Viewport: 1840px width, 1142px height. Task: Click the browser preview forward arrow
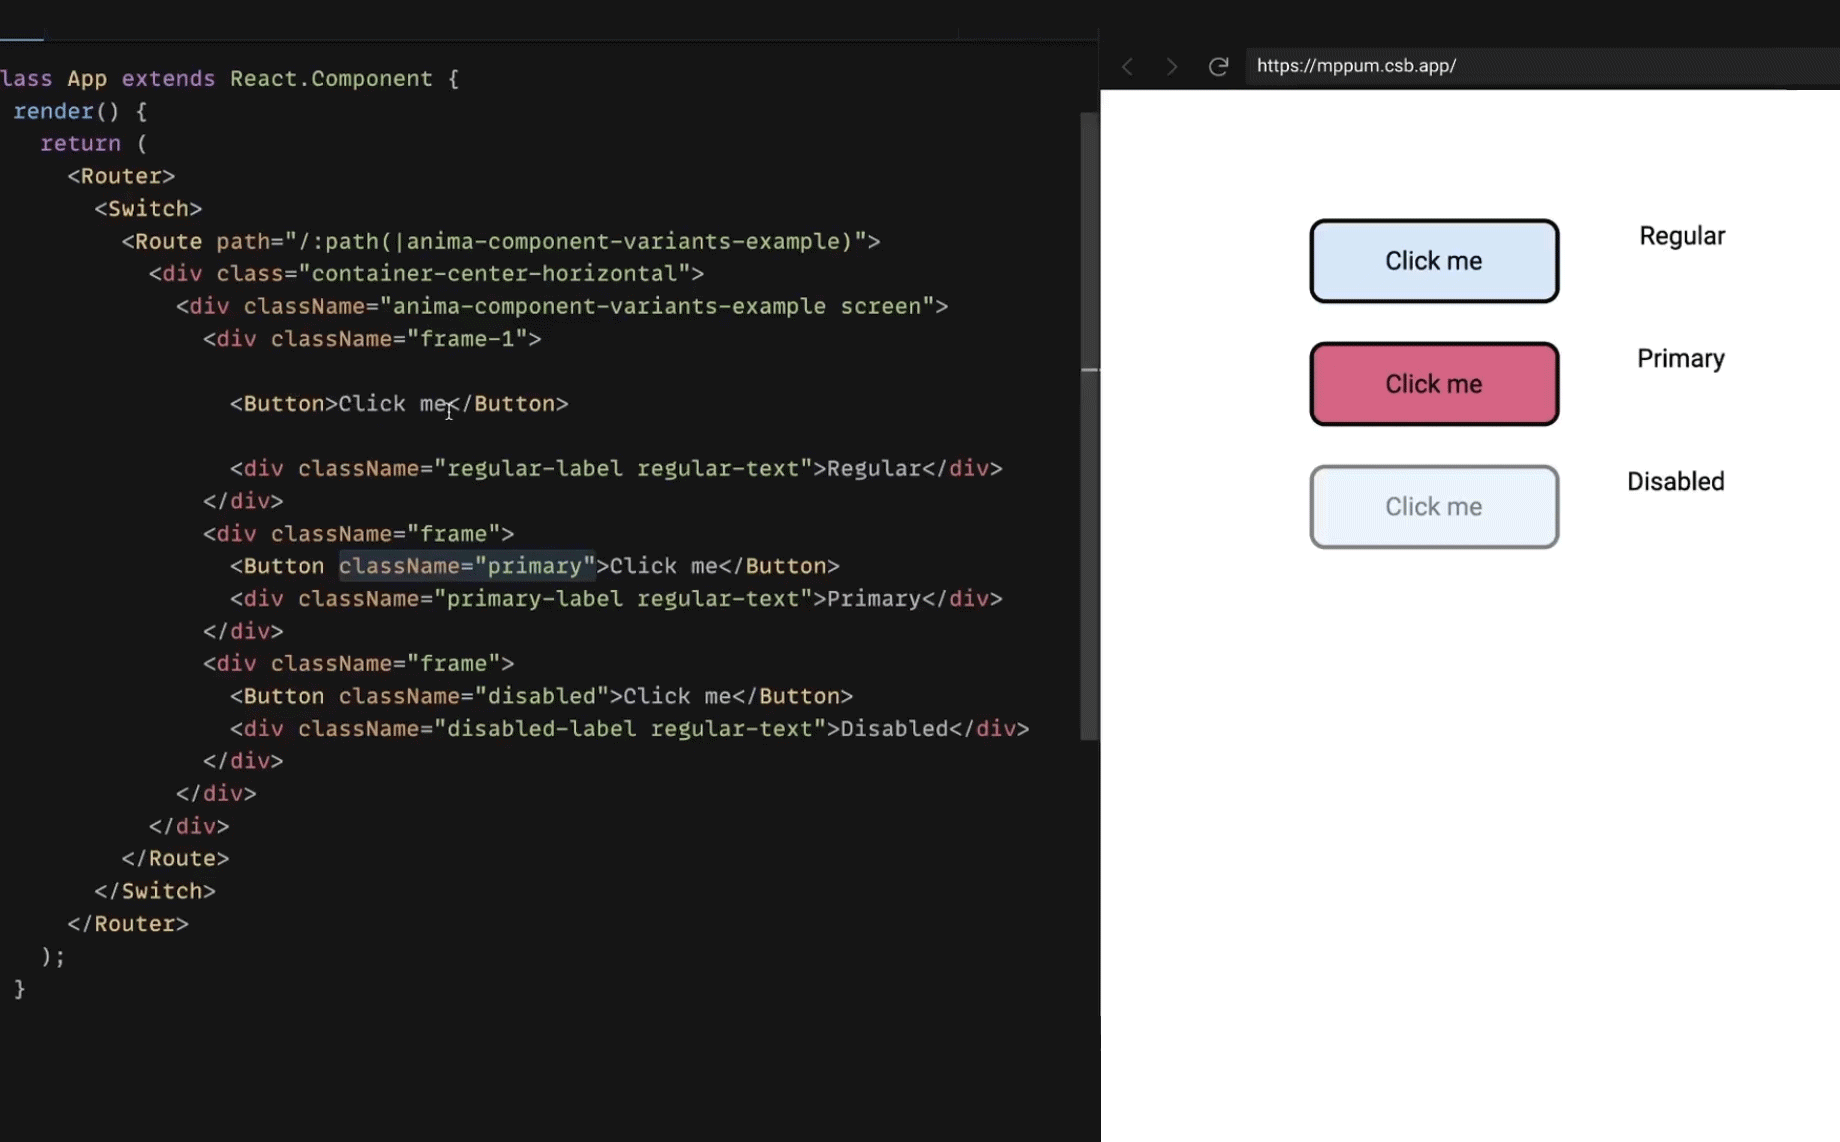tap(1172, 66)
